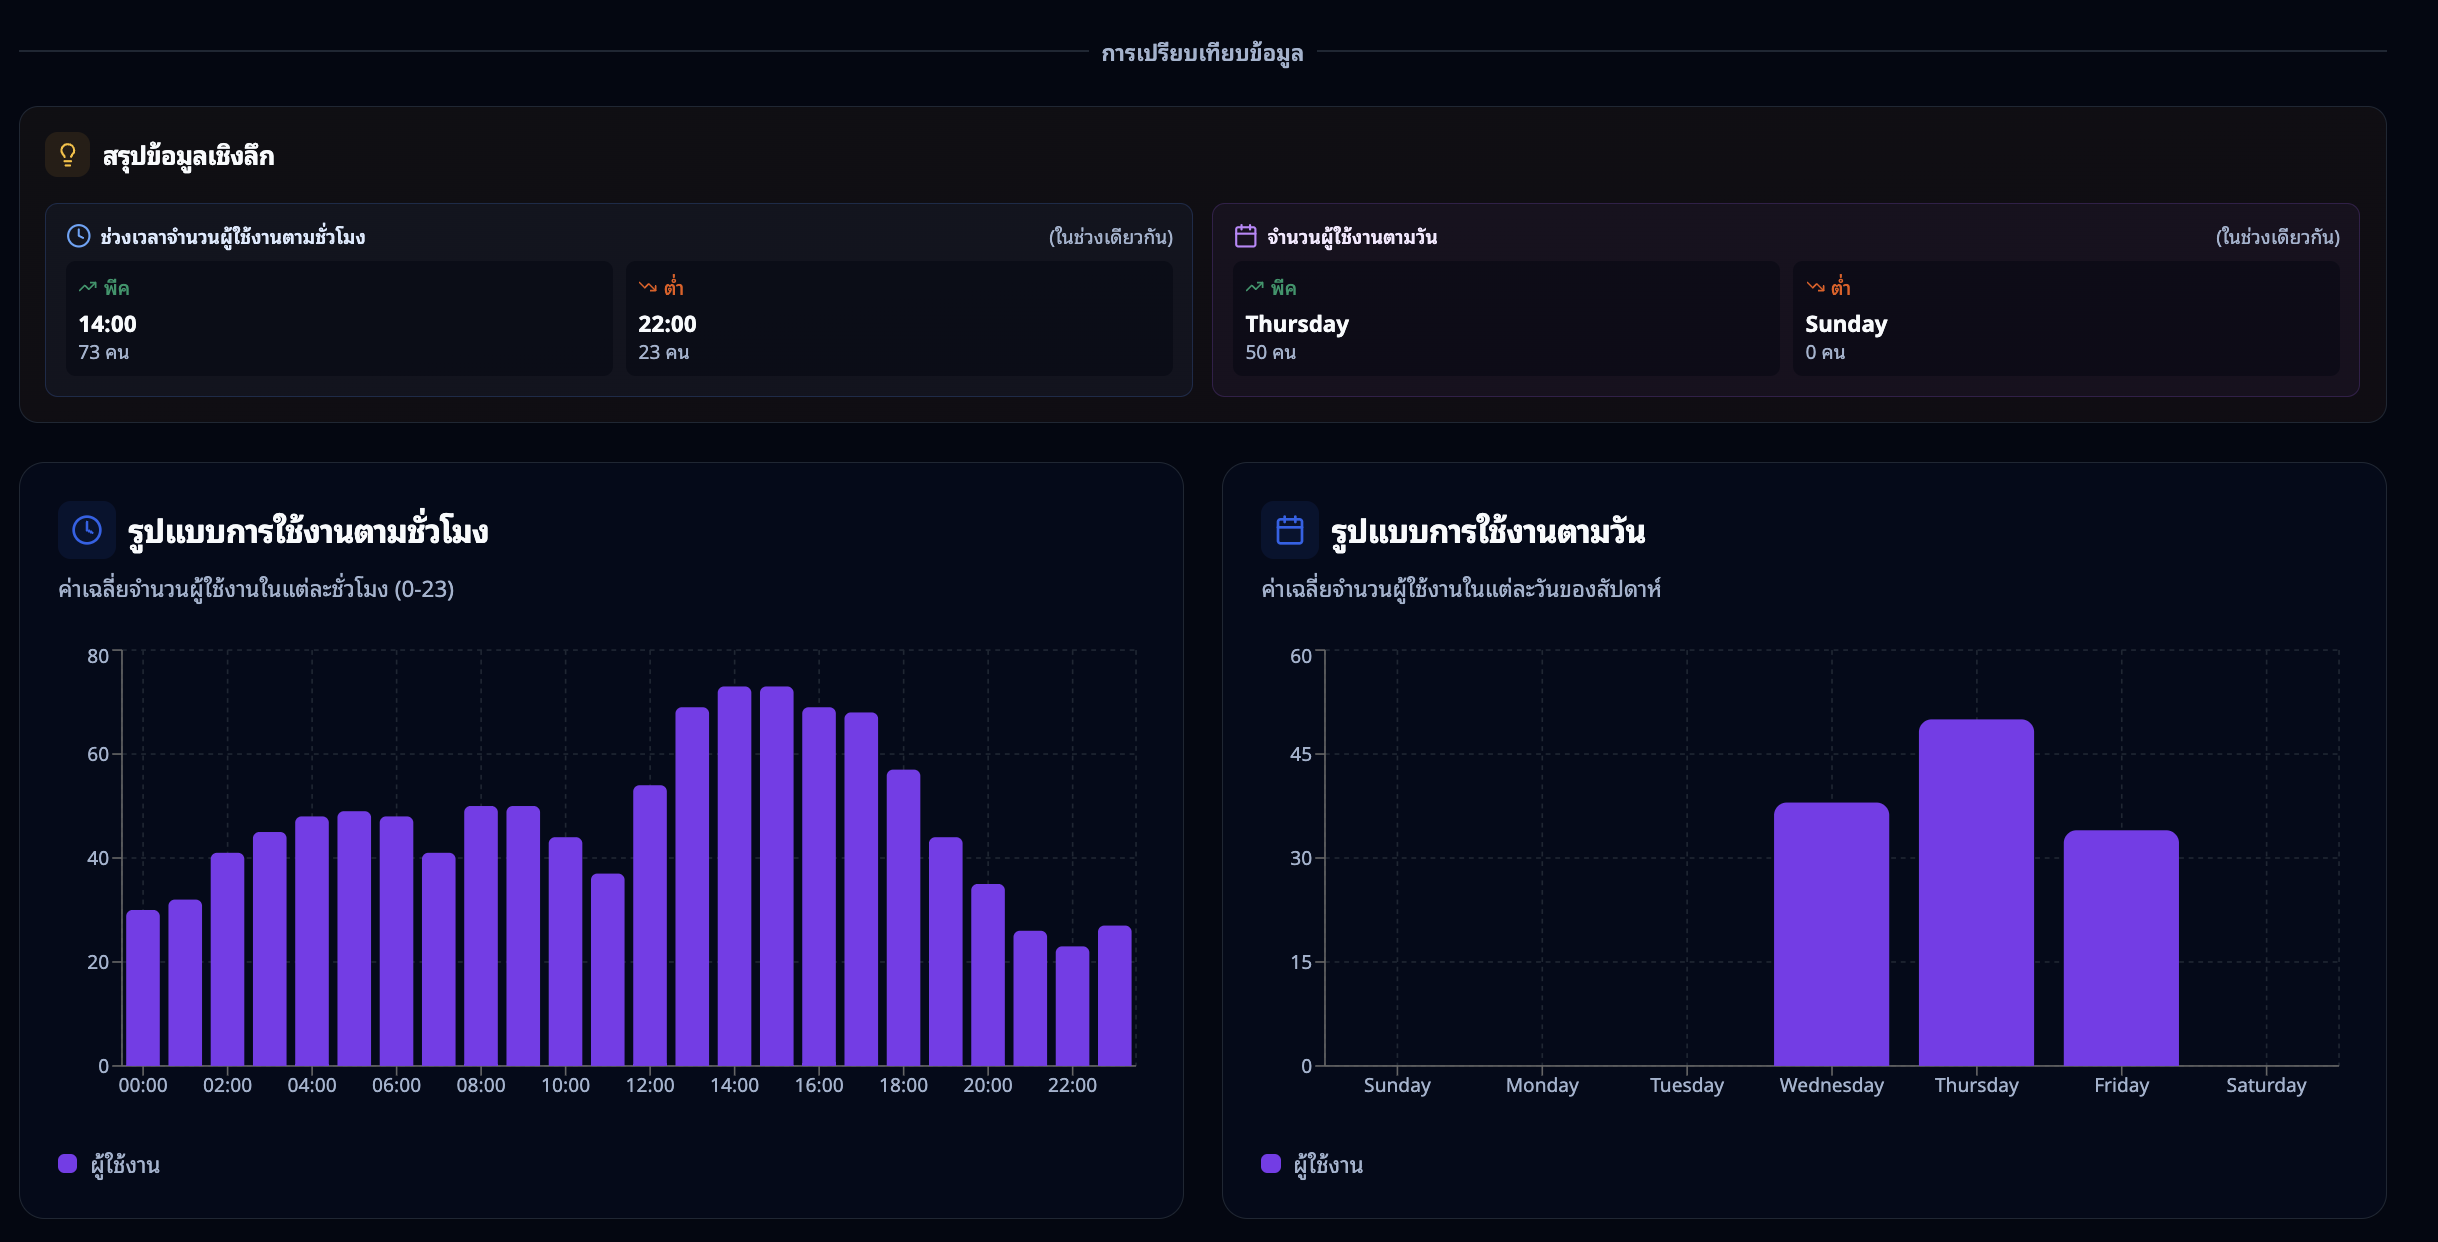Click the orange low trend icon above Sunday
The height and width of the screenshot is (1242, 2438).
click(x=1815, y=287)
